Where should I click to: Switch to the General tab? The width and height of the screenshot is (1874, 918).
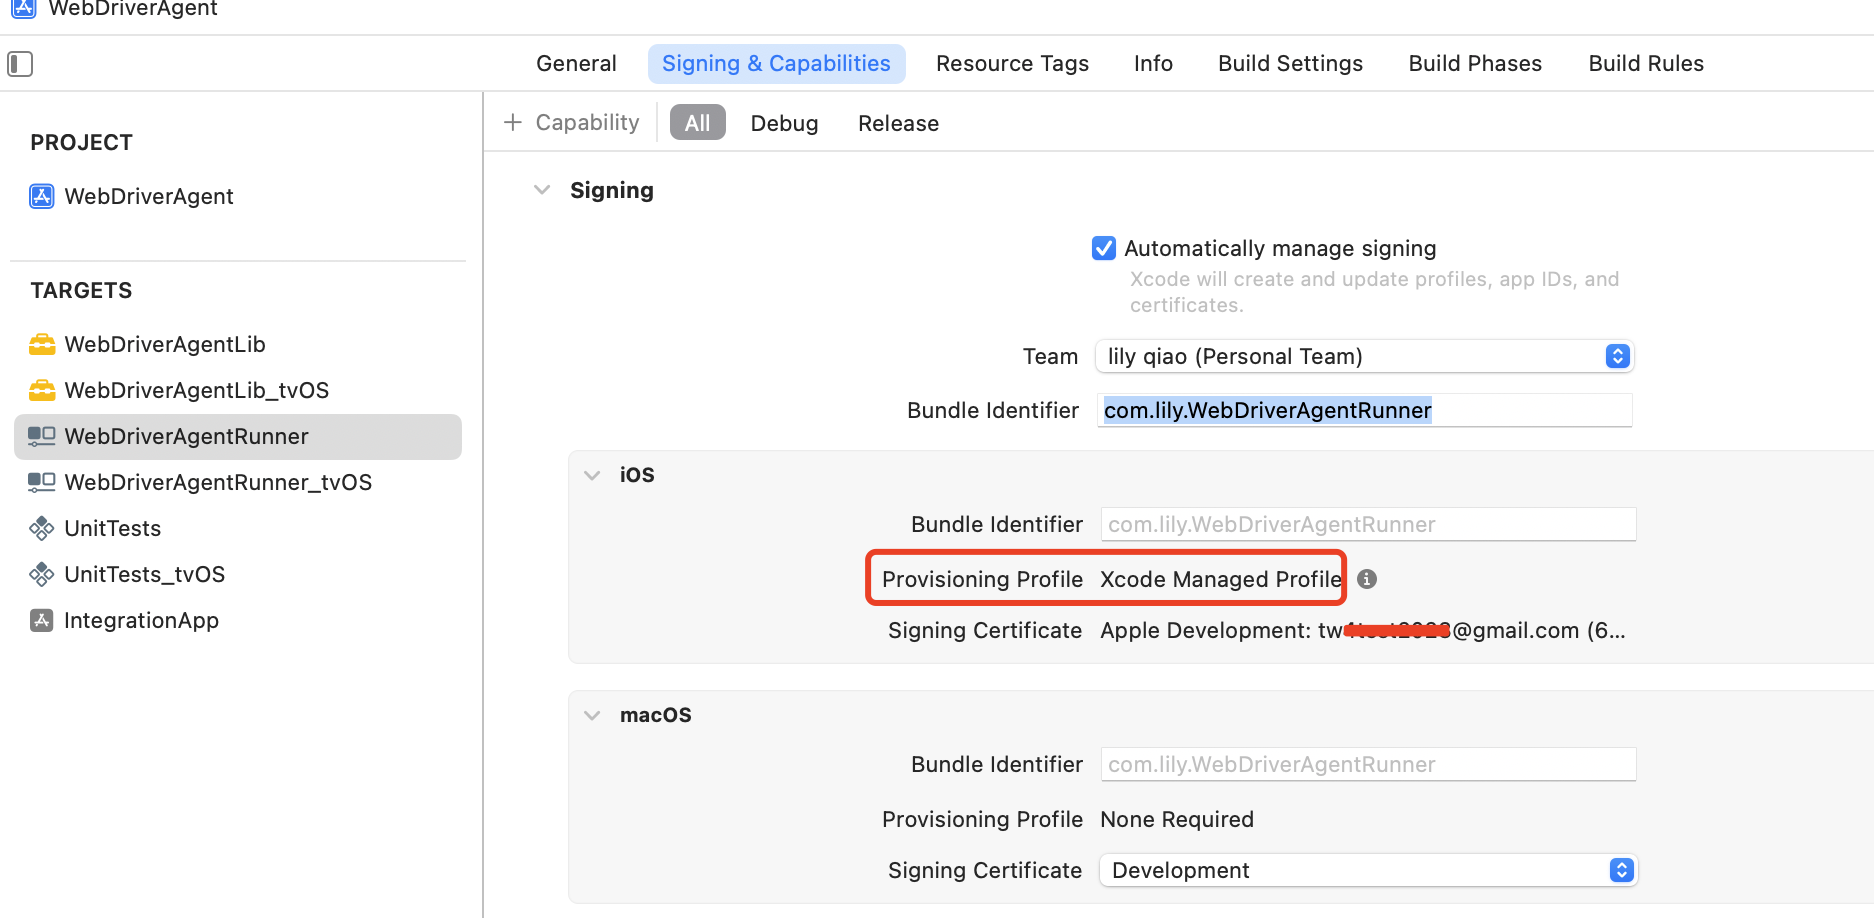[576, 64]
